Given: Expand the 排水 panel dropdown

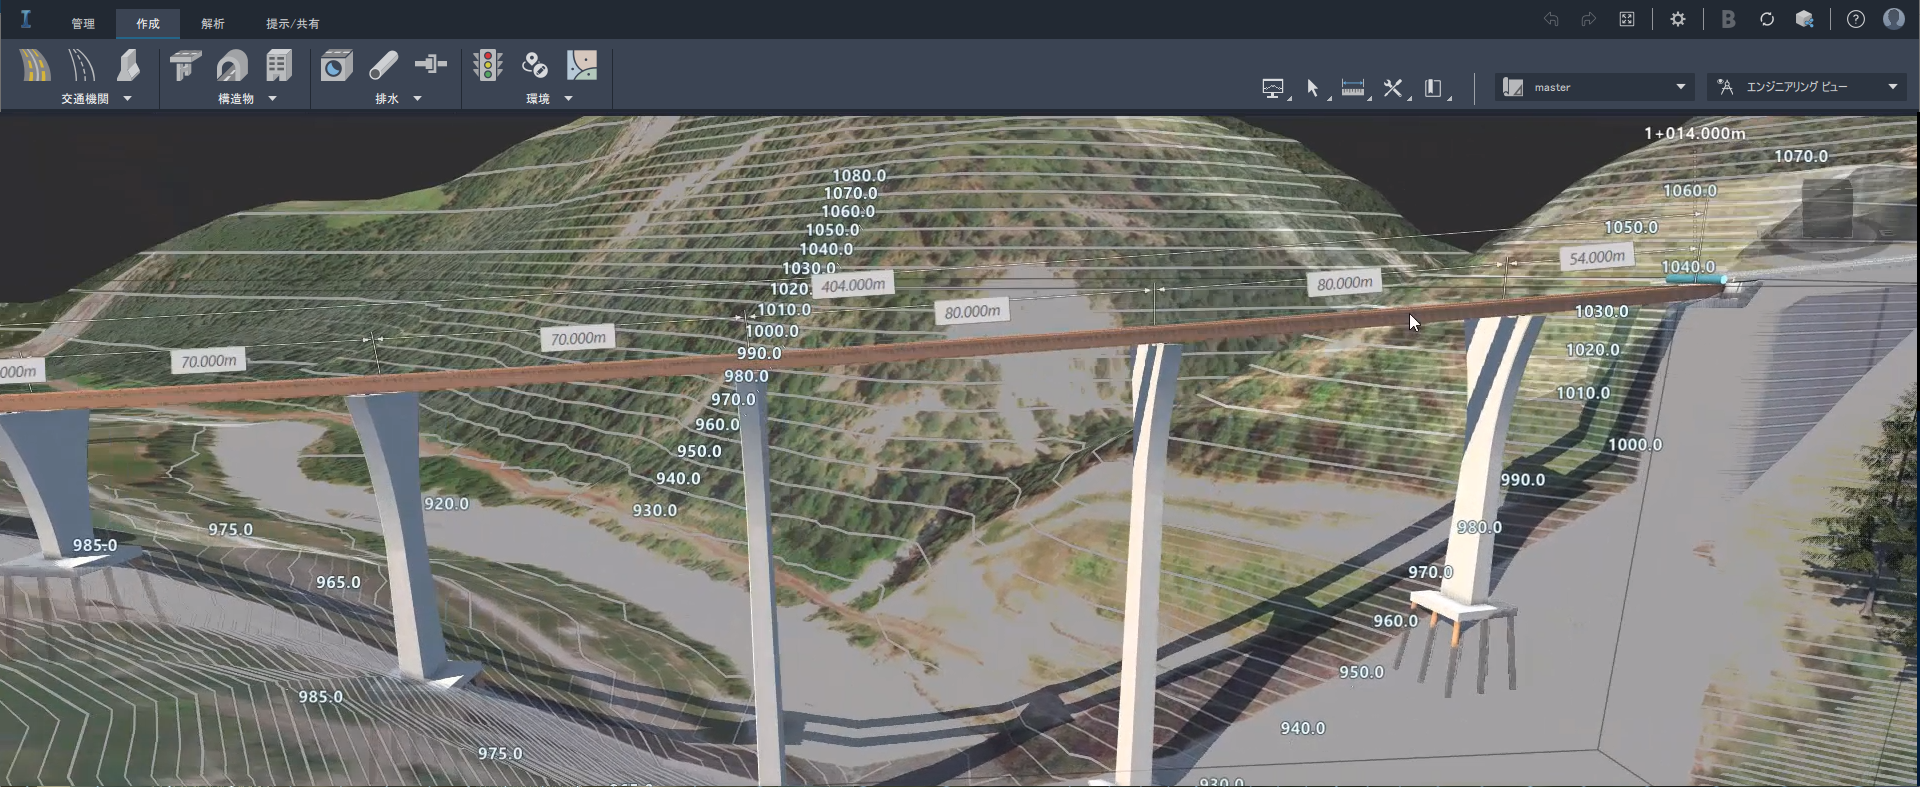Looking at the screenshot, I should (417, 98).
